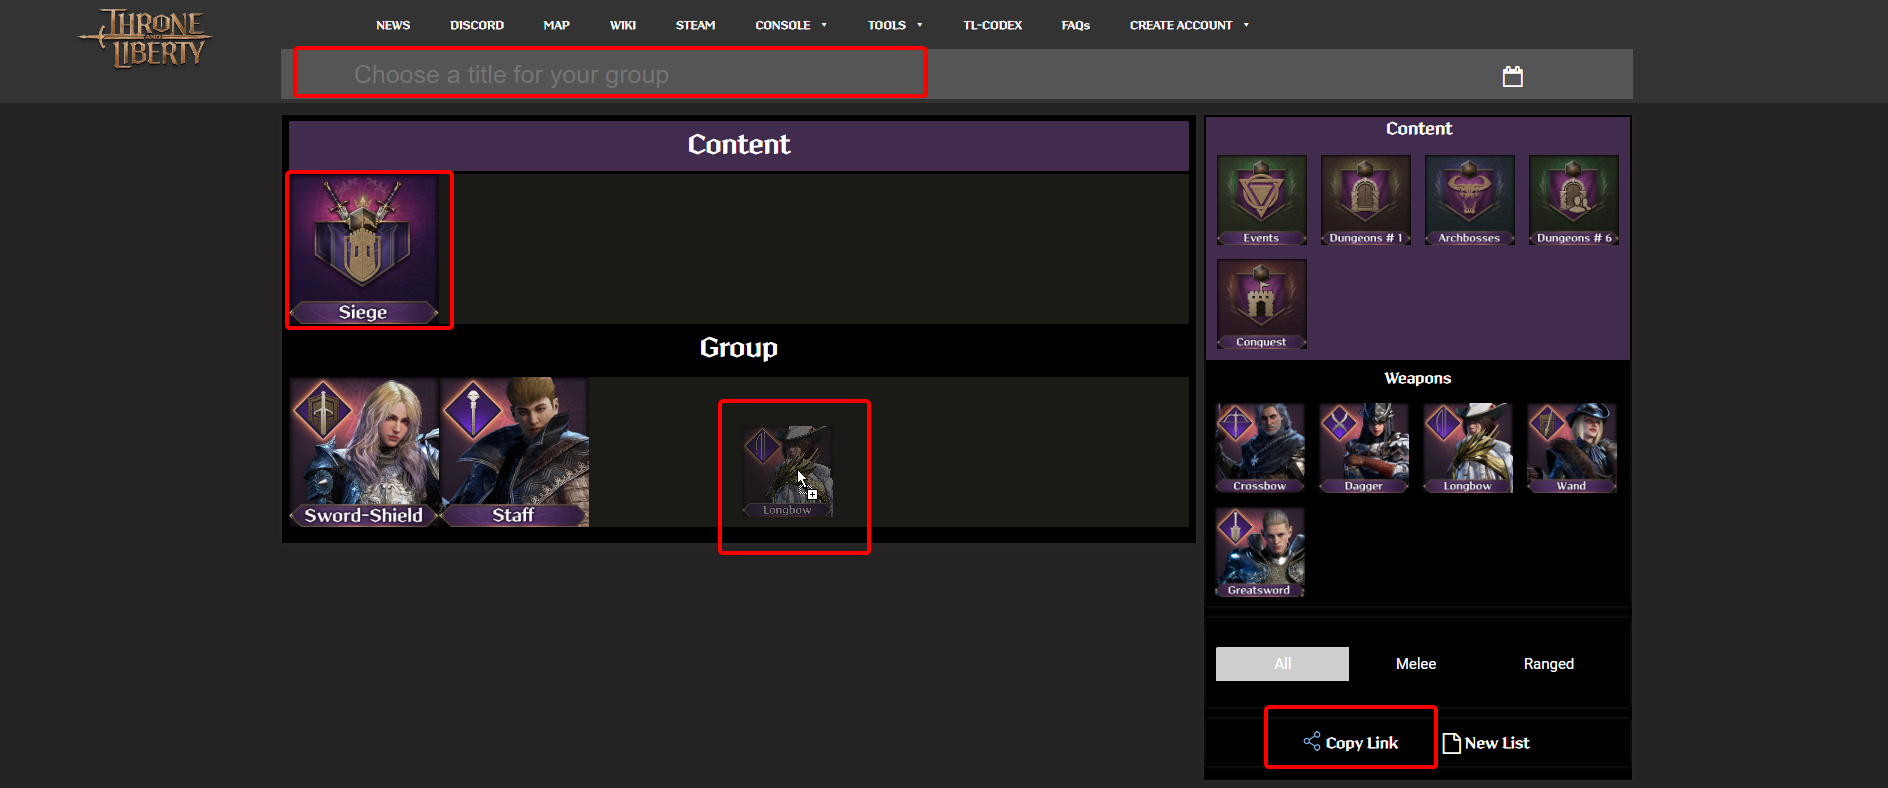
Task: Choose the Greatsword weapon icon
Action: (x=1260, y=552)
